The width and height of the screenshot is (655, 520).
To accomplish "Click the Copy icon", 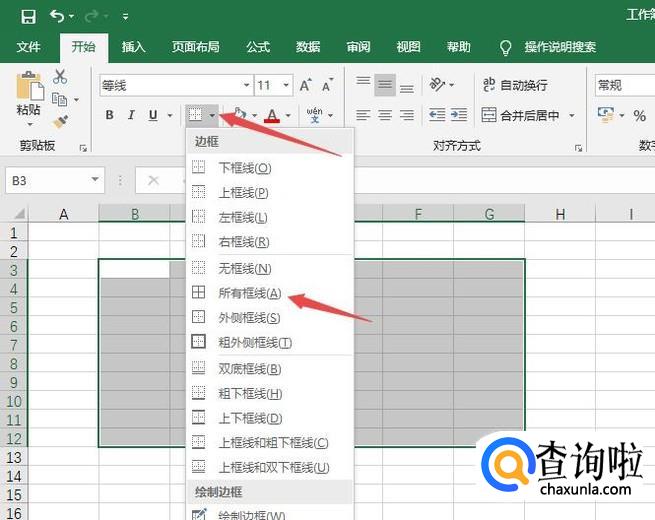I will (59, 99).
